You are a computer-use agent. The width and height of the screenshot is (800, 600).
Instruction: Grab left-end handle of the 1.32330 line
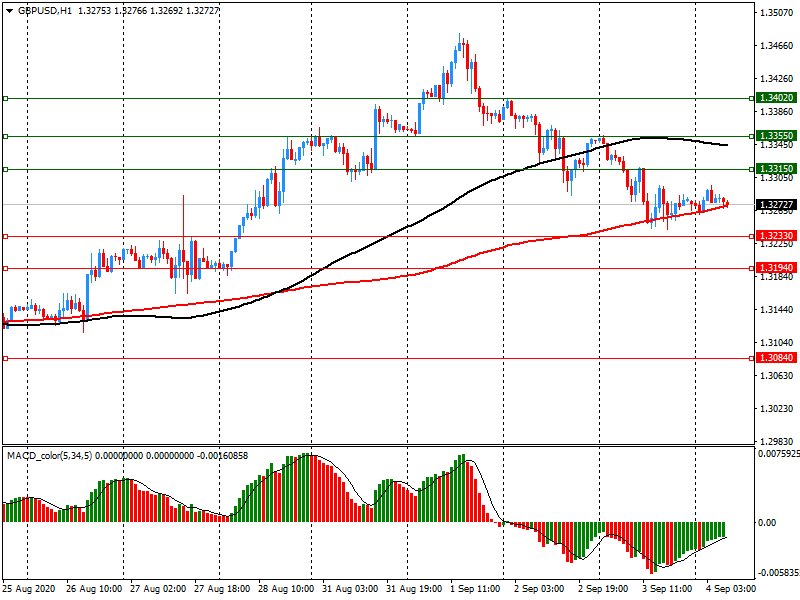pos(6,237)
